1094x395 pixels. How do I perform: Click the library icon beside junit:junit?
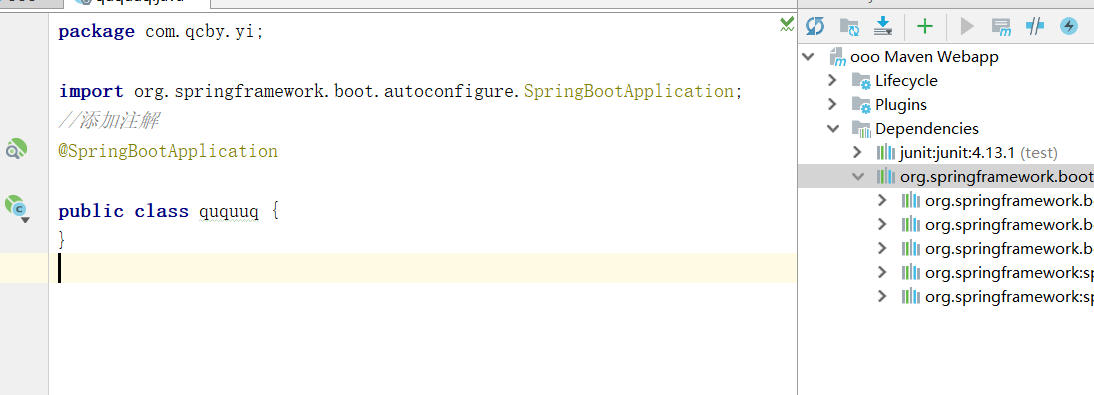point(885,152)
